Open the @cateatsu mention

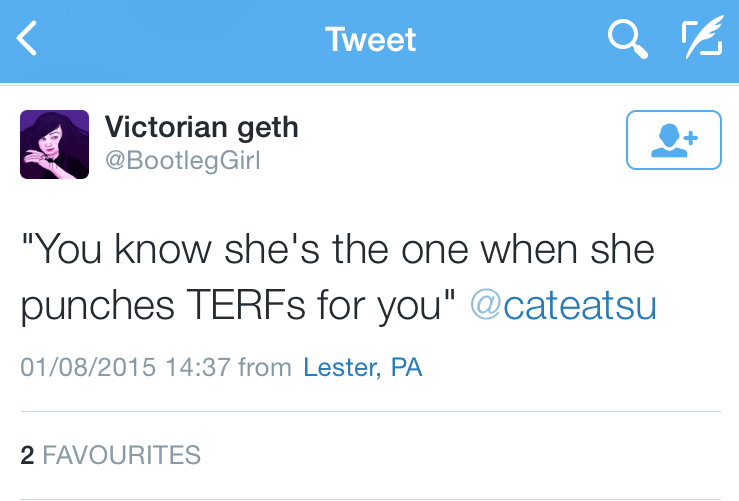563,306
